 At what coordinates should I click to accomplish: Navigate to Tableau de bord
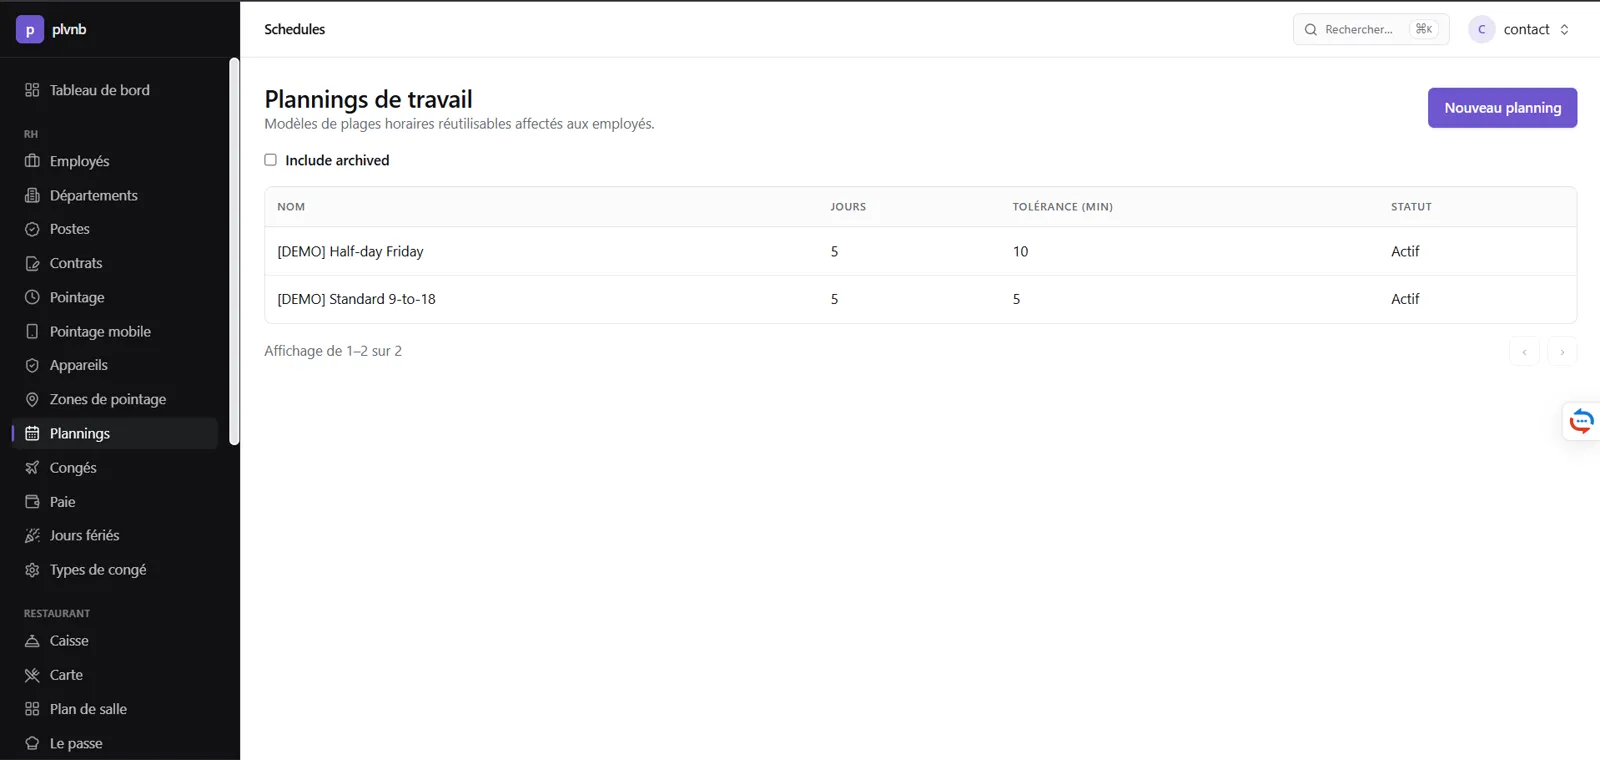coord(115,90)
